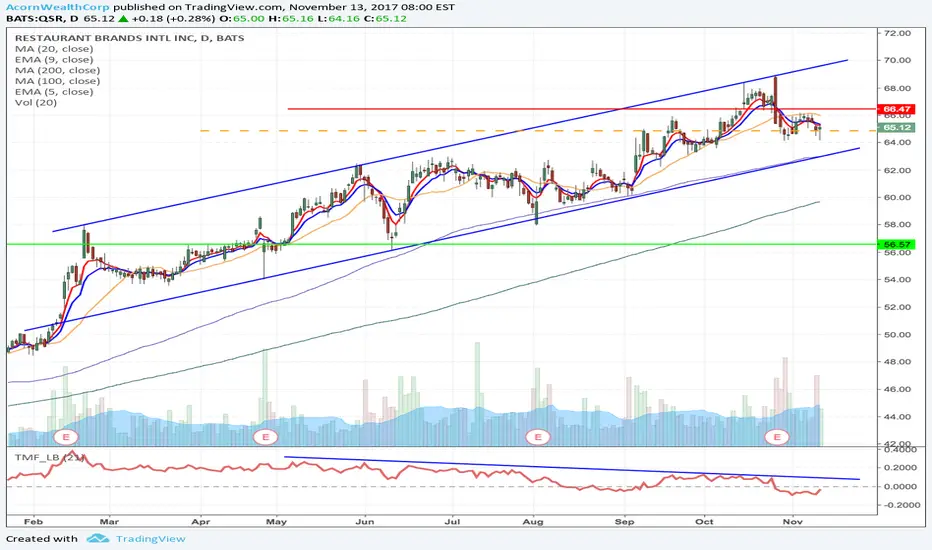Screen dimensions: 932x550
Task: Click the May label on time axis
Action: (276, 522)
